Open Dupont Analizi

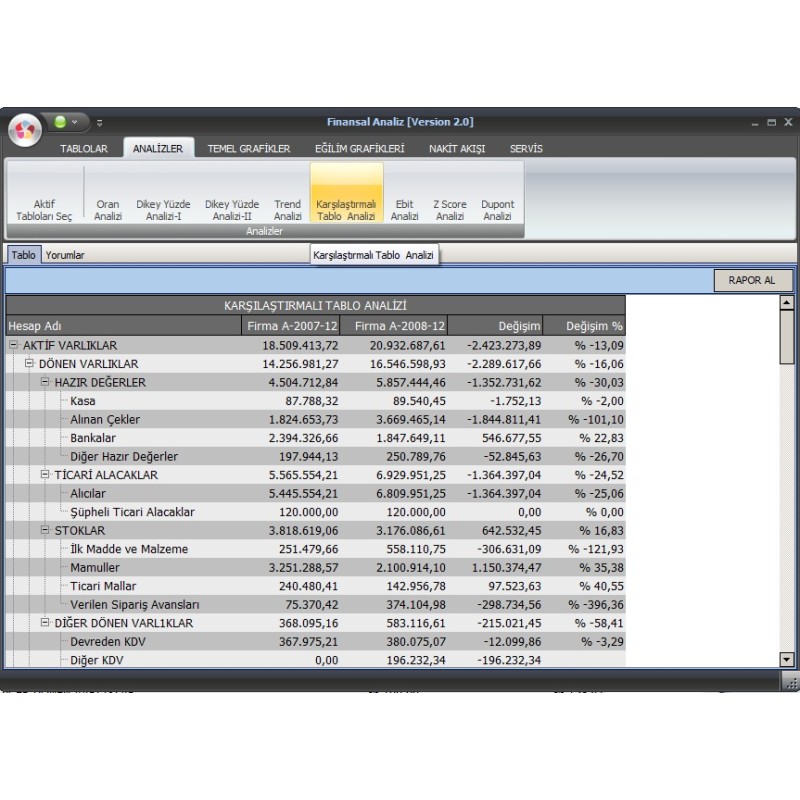click(497, 194)
